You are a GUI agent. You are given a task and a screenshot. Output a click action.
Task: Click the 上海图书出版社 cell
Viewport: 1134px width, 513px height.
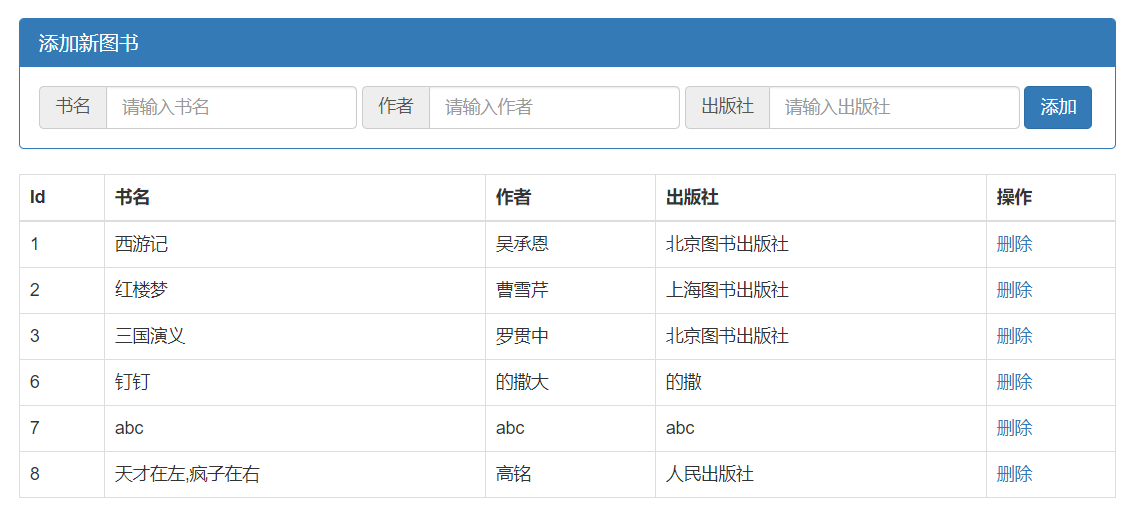(727, 290)
